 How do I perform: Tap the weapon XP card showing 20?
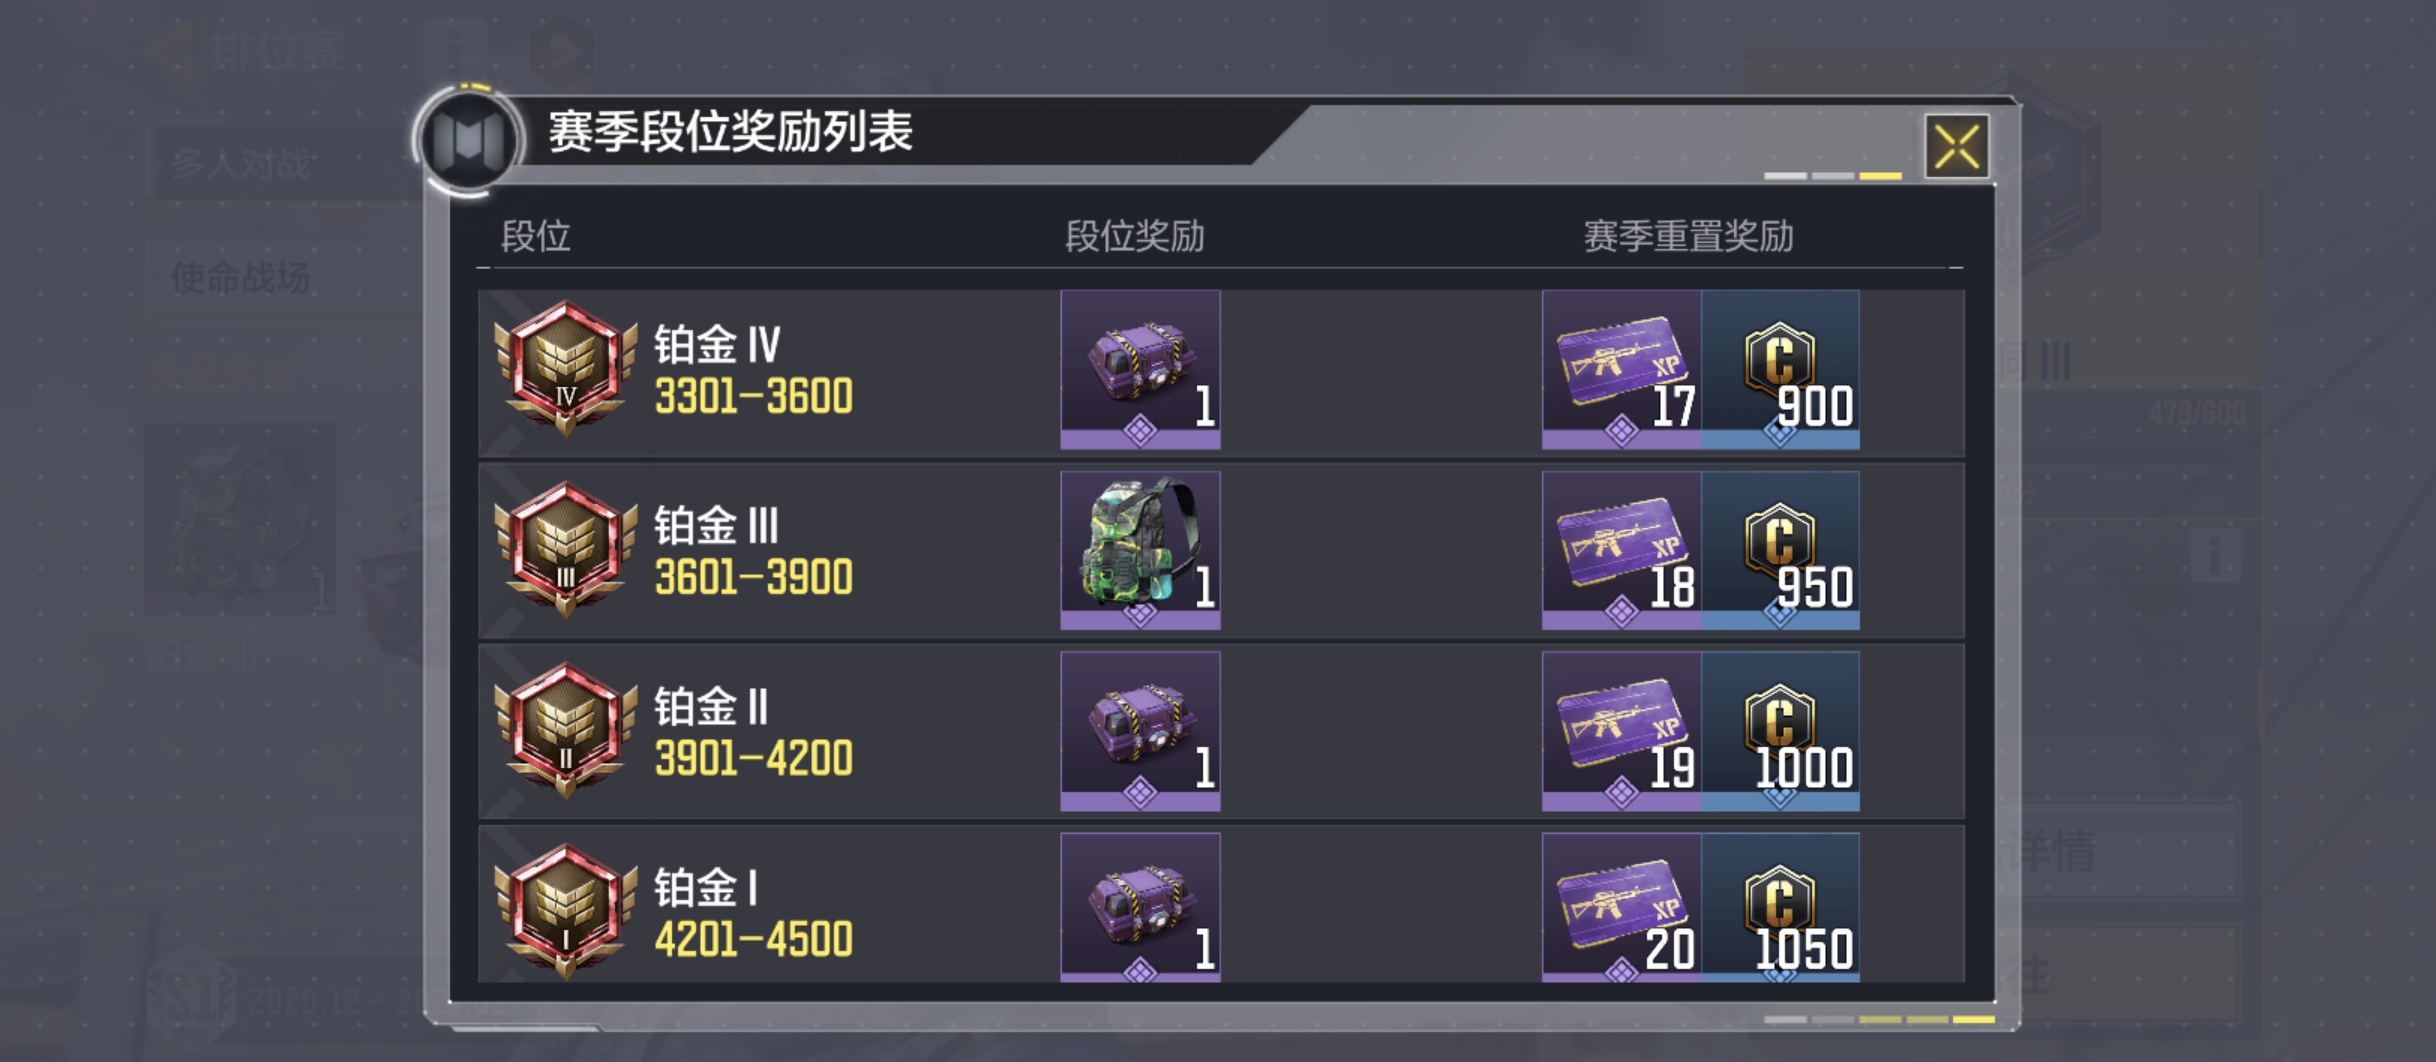[1621, 907]
